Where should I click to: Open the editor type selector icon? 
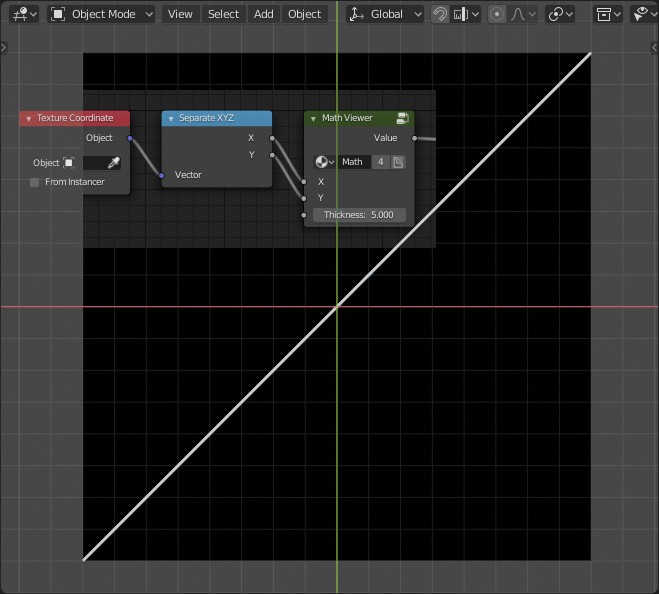click(21, 14)
